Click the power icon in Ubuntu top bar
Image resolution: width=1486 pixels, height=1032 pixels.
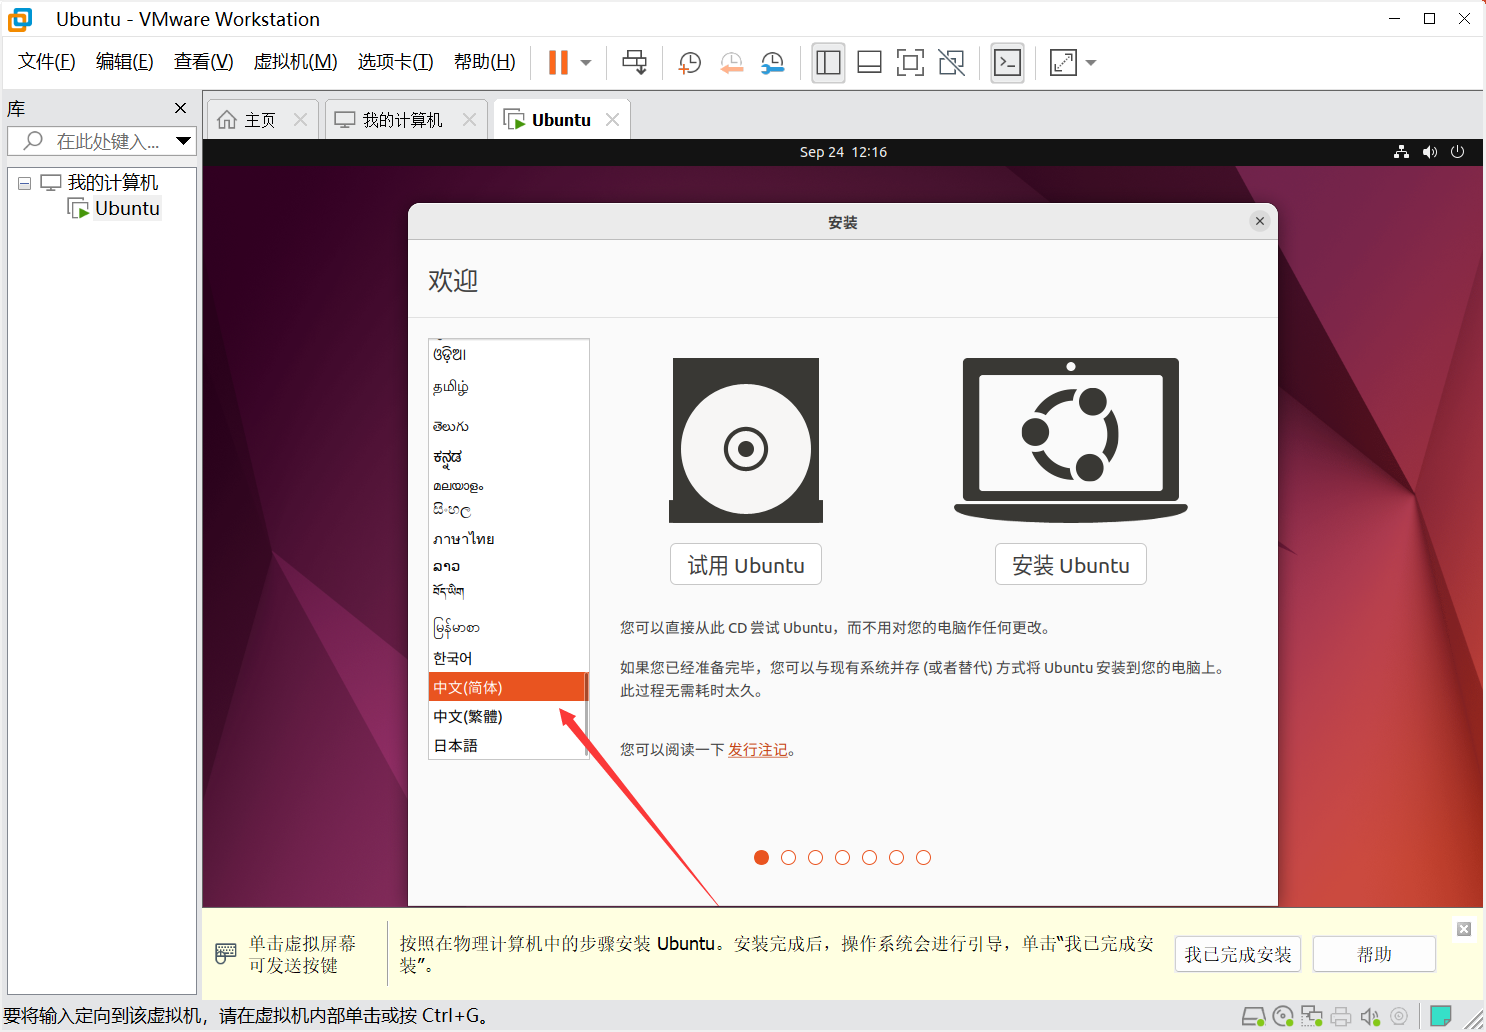(x=1458, y=152)
